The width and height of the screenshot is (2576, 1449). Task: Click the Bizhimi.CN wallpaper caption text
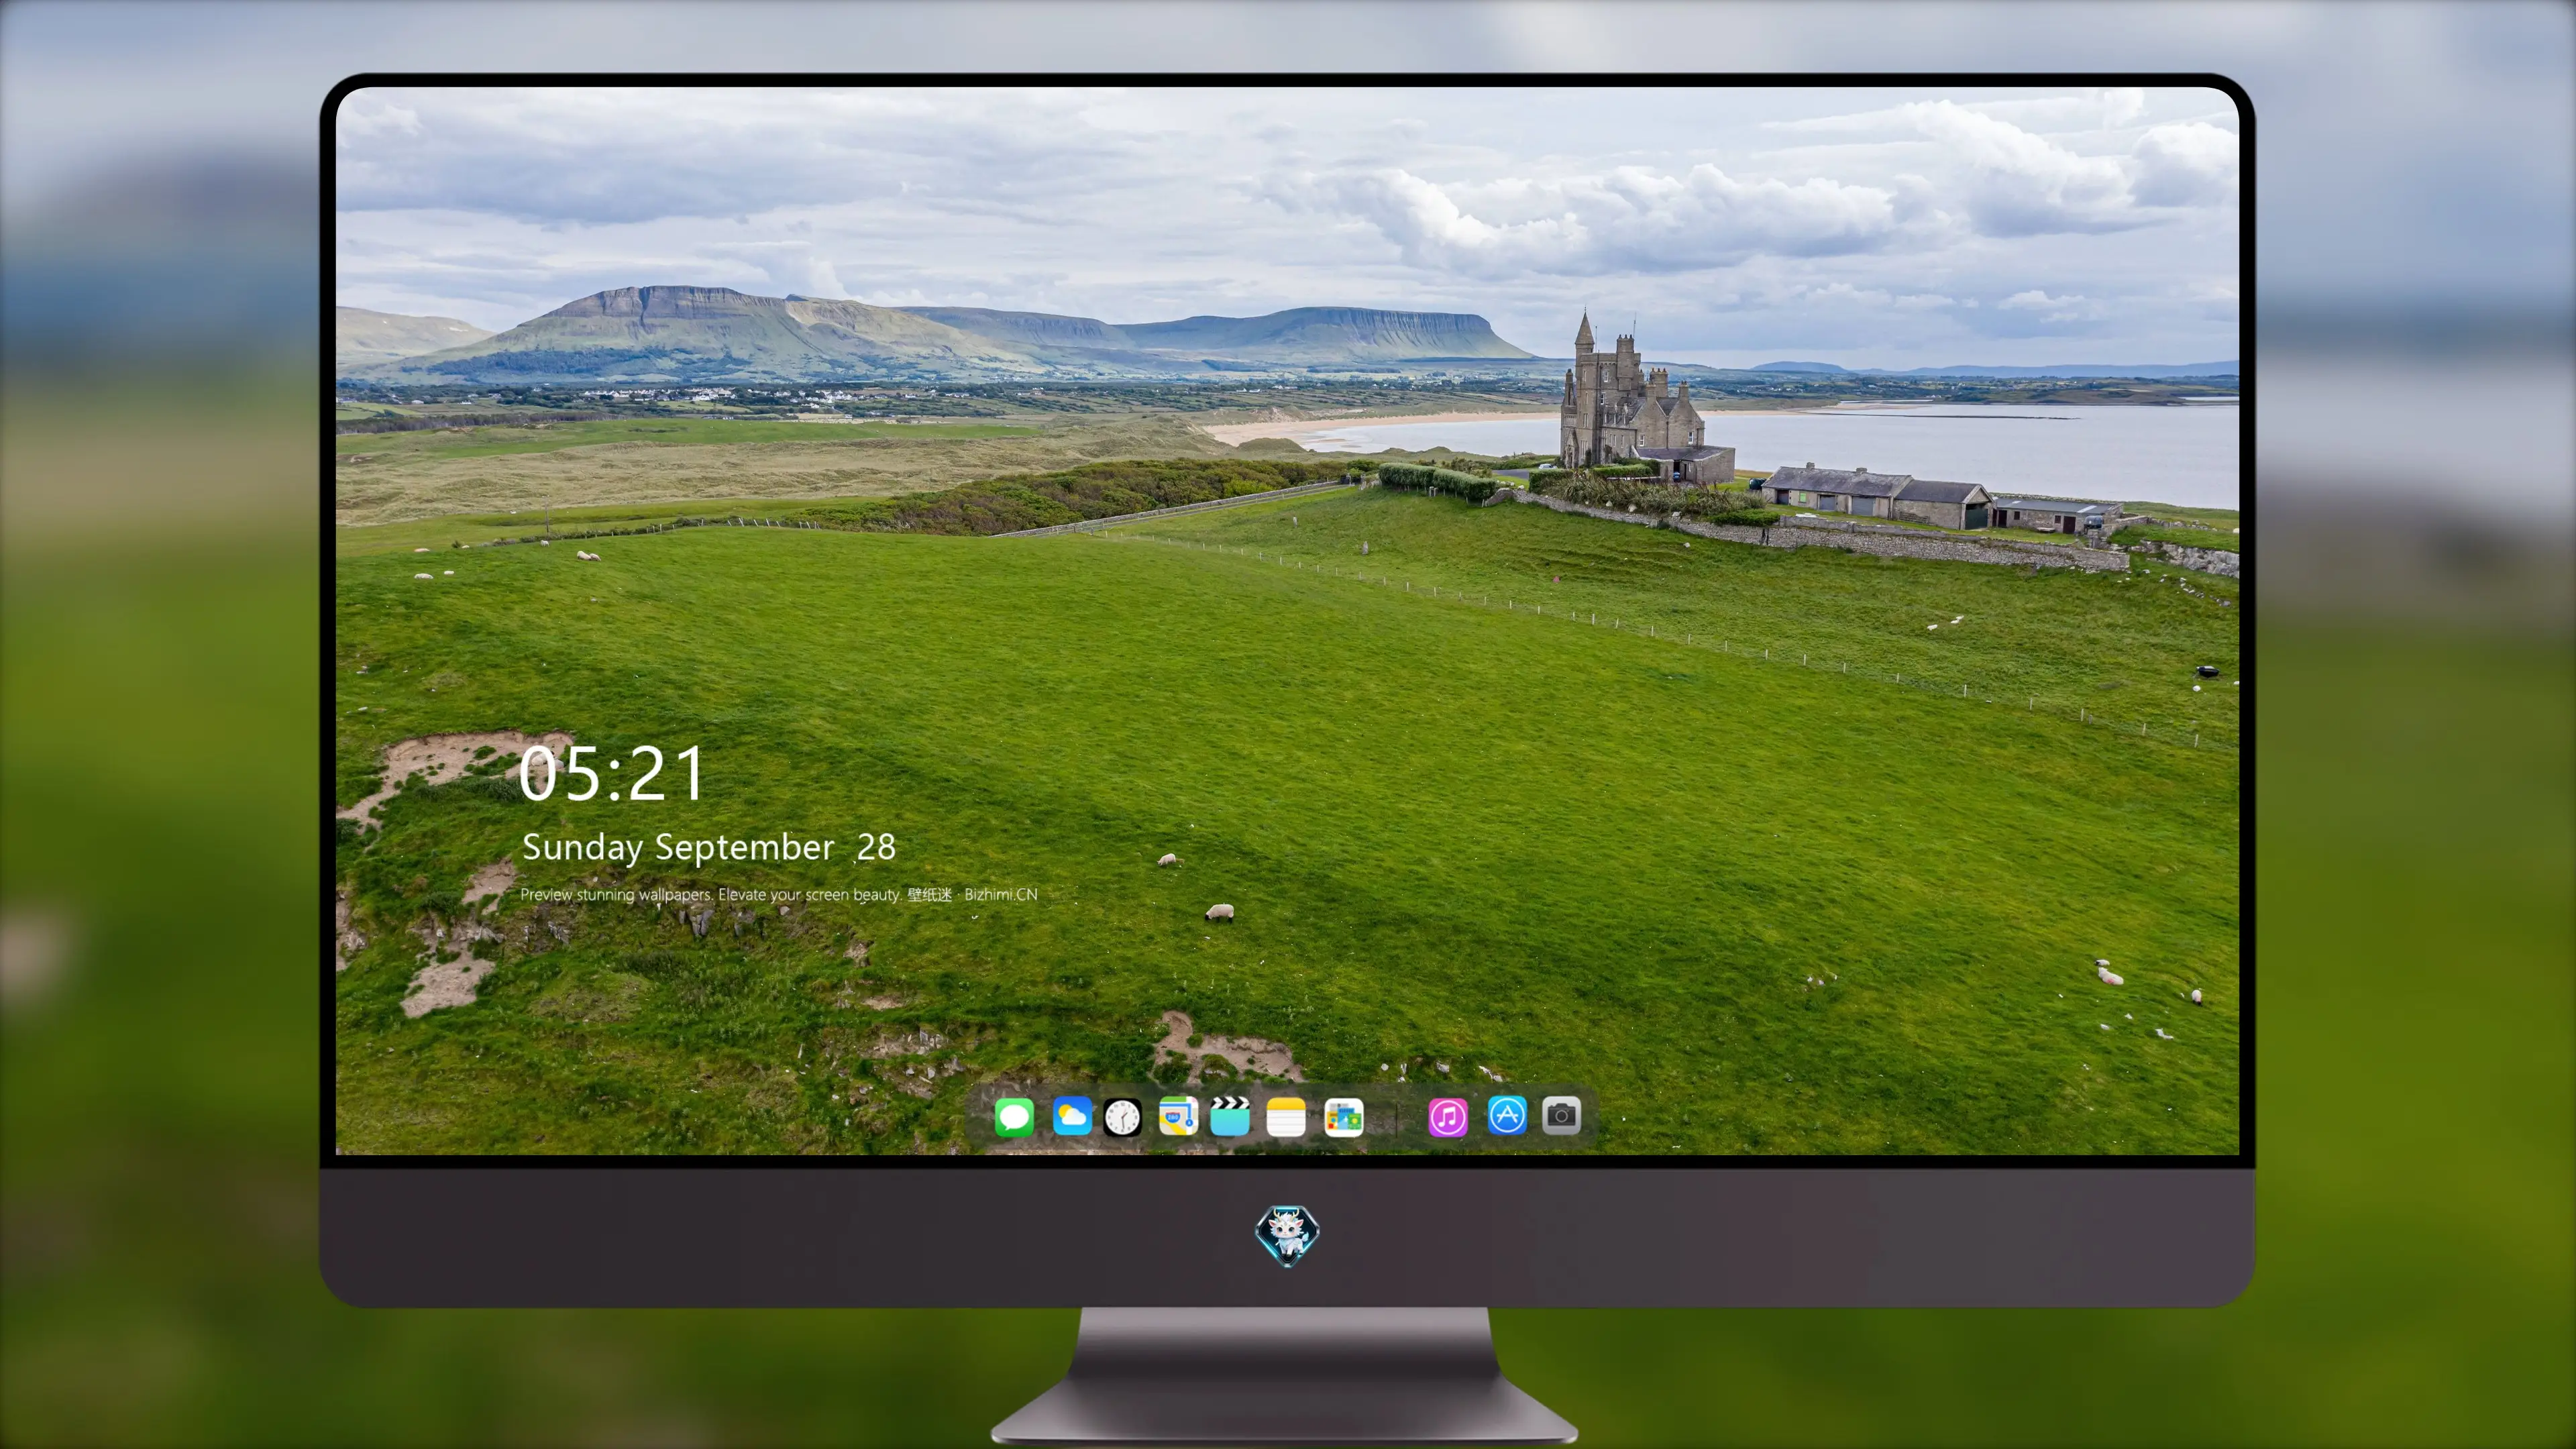pyautogui.click(x=779, y=895)
